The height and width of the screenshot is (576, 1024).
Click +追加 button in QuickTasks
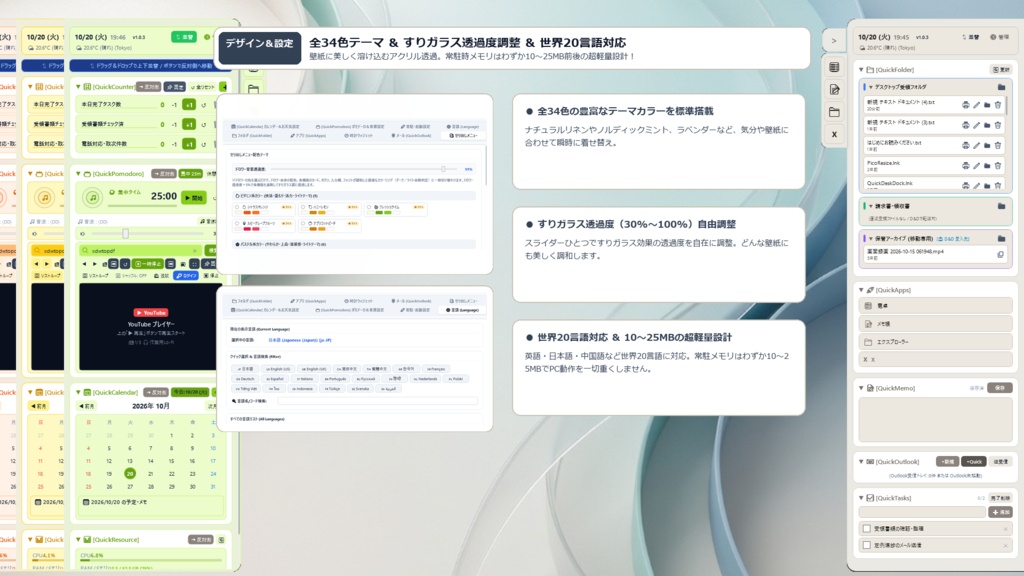pyautogui.click(x=1000, y=512)
